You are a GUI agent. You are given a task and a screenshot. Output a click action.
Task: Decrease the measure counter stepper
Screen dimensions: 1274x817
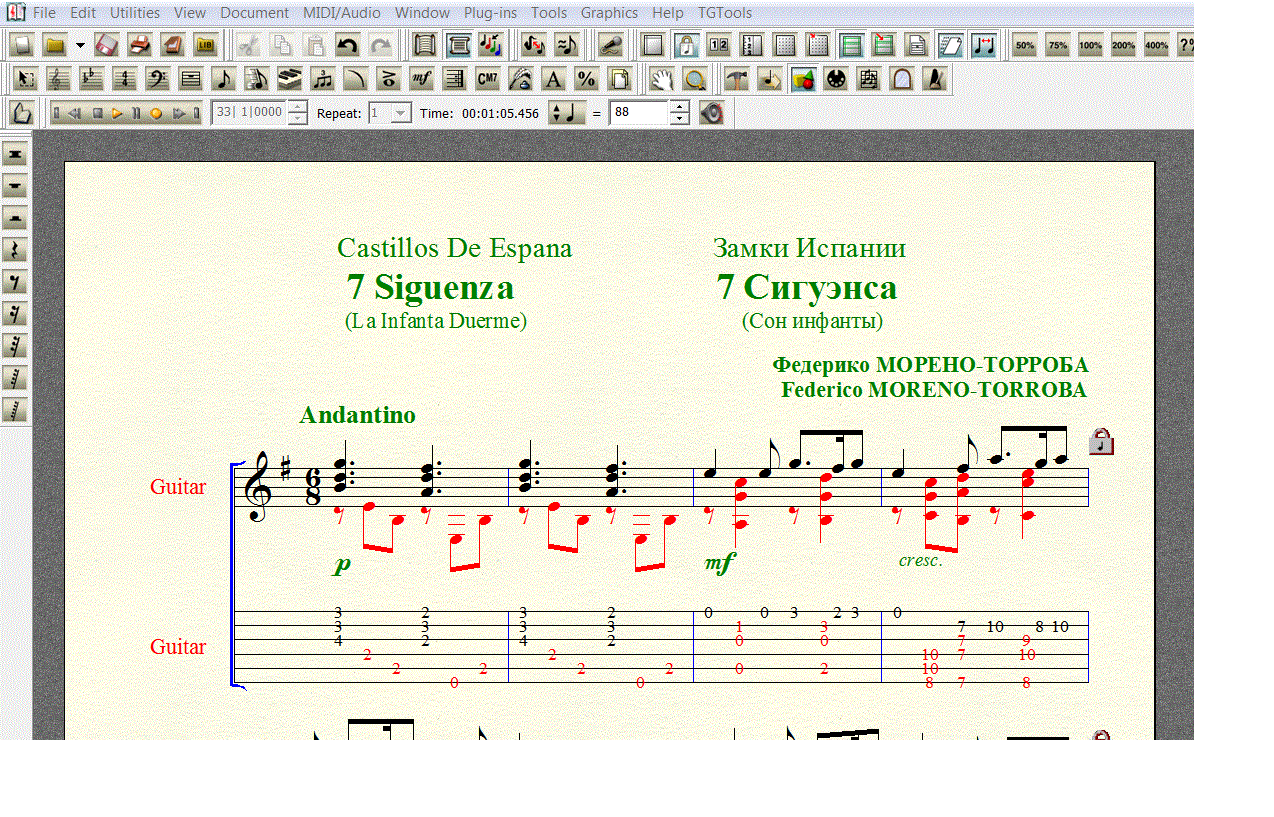(297, 119)
